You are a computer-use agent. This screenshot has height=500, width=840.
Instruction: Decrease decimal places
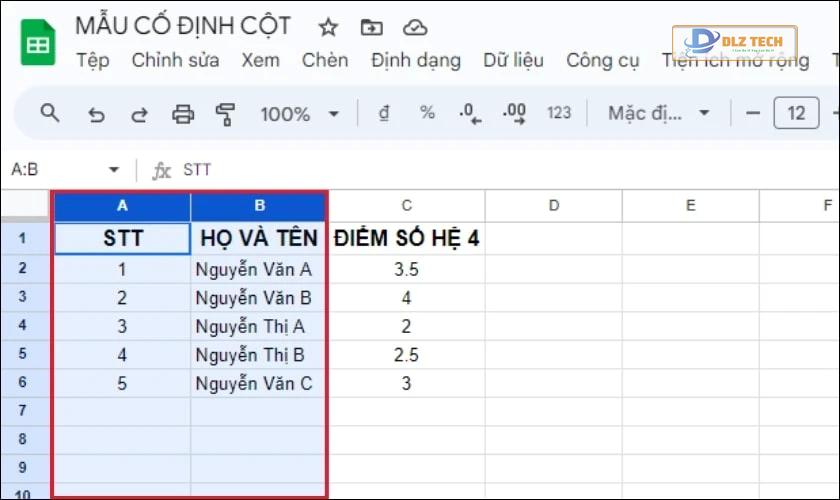click(x=470, y=114)
